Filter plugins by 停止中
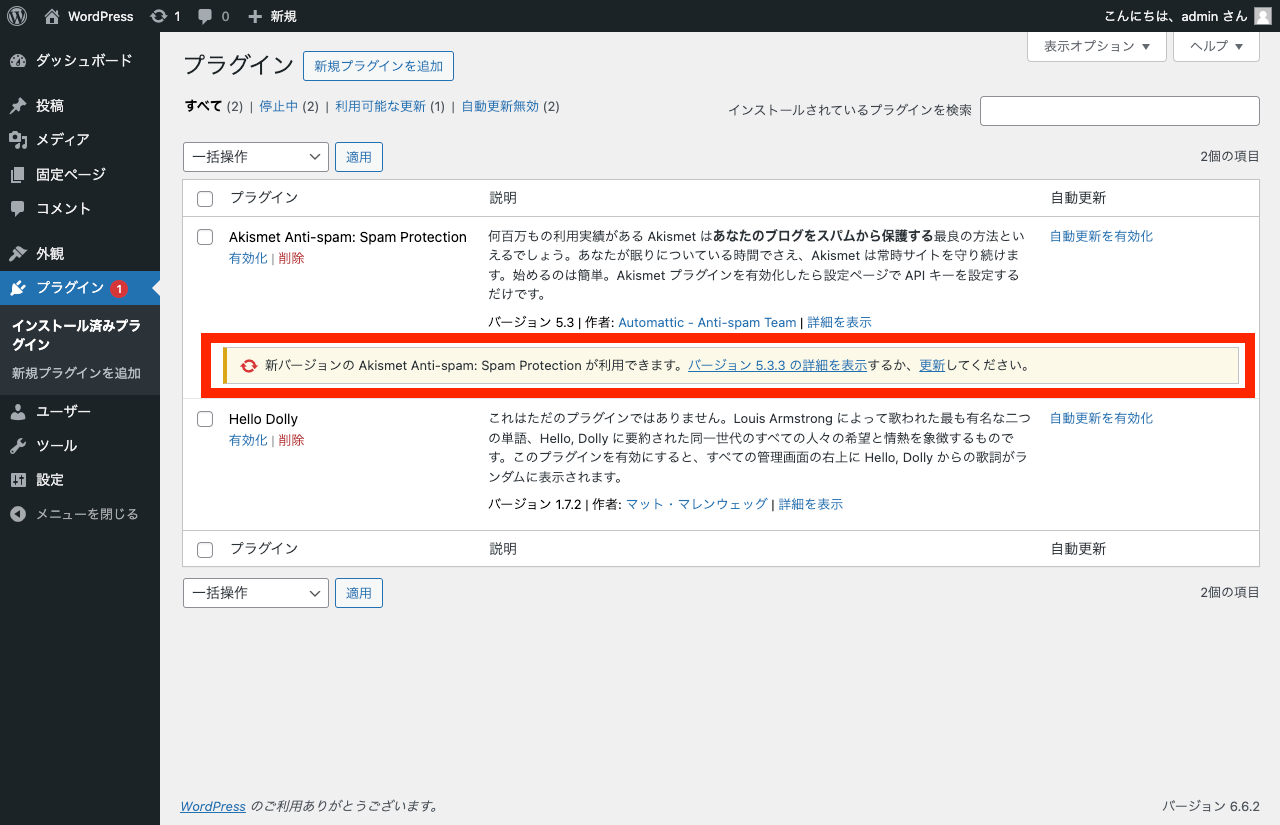 279,106
